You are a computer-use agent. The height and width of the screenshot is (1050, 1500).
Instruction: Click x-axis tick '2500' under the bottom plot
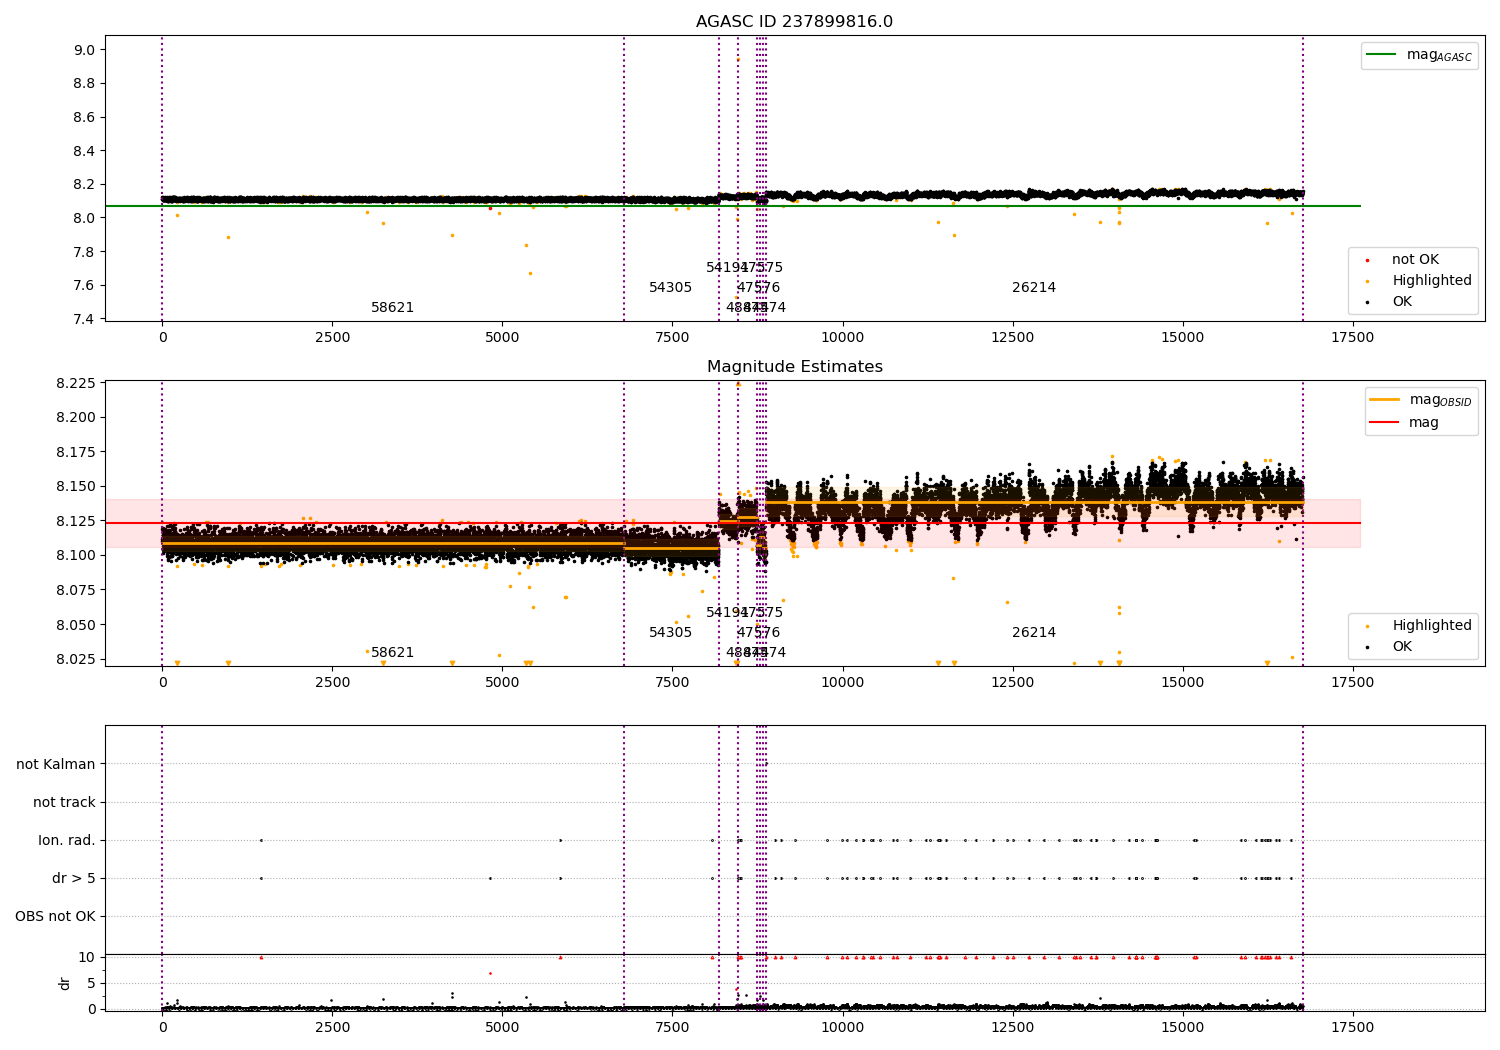pos(332,1026)
